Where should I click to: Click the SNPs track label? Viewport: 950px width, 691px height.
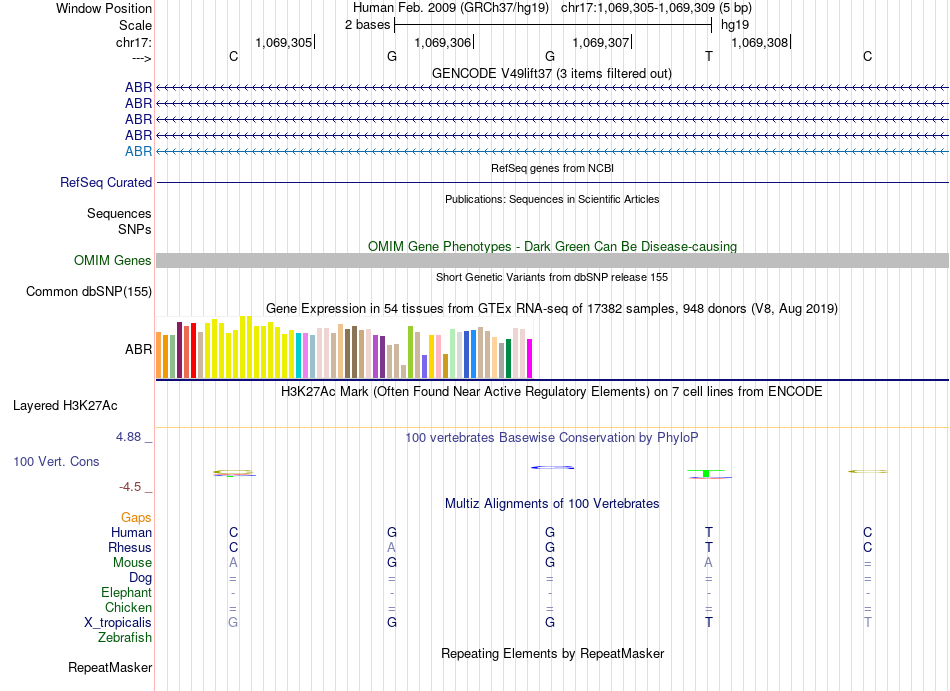pos(135,230)
